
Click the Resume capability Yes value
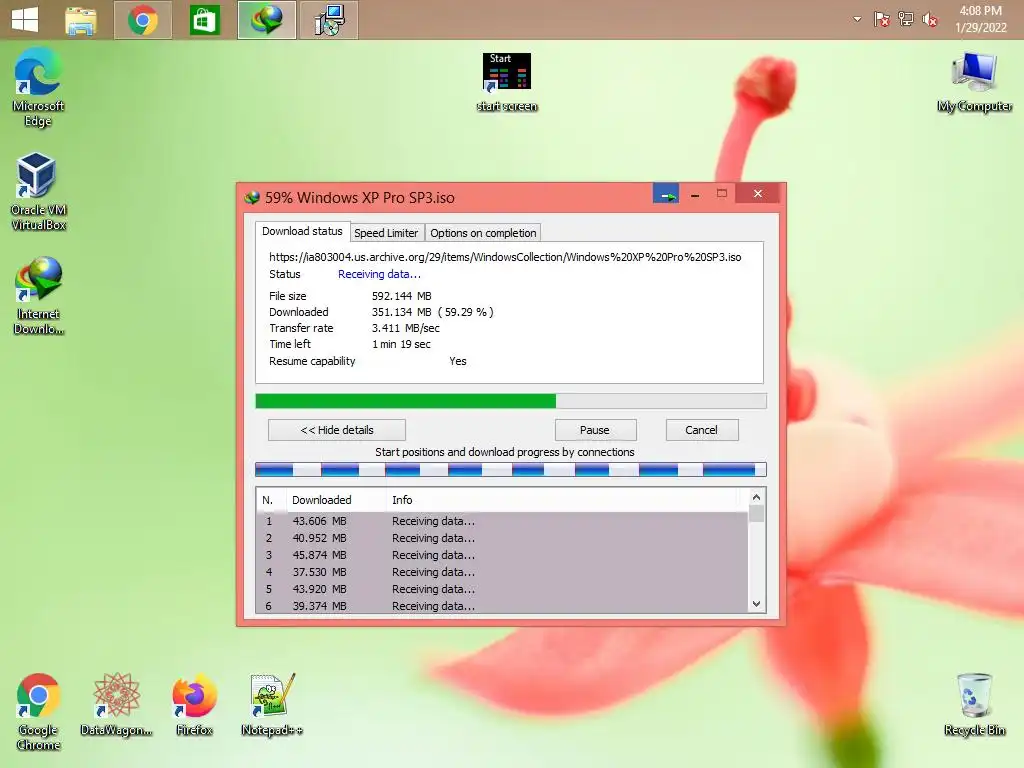pyautogui.click(x=458, y=361)
